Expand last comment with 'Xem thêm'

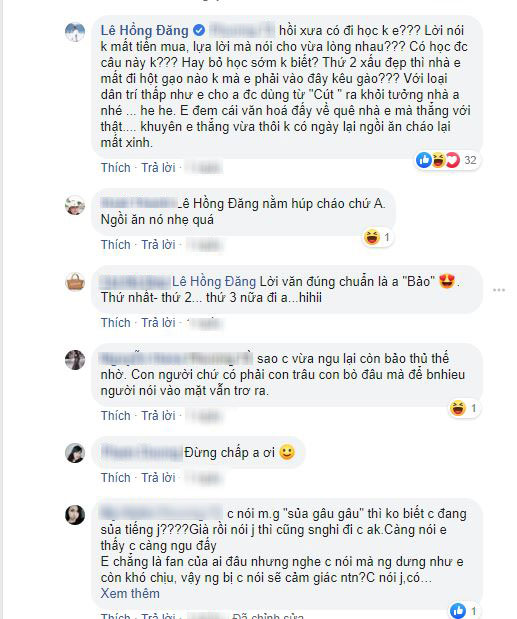coord(130,593)
